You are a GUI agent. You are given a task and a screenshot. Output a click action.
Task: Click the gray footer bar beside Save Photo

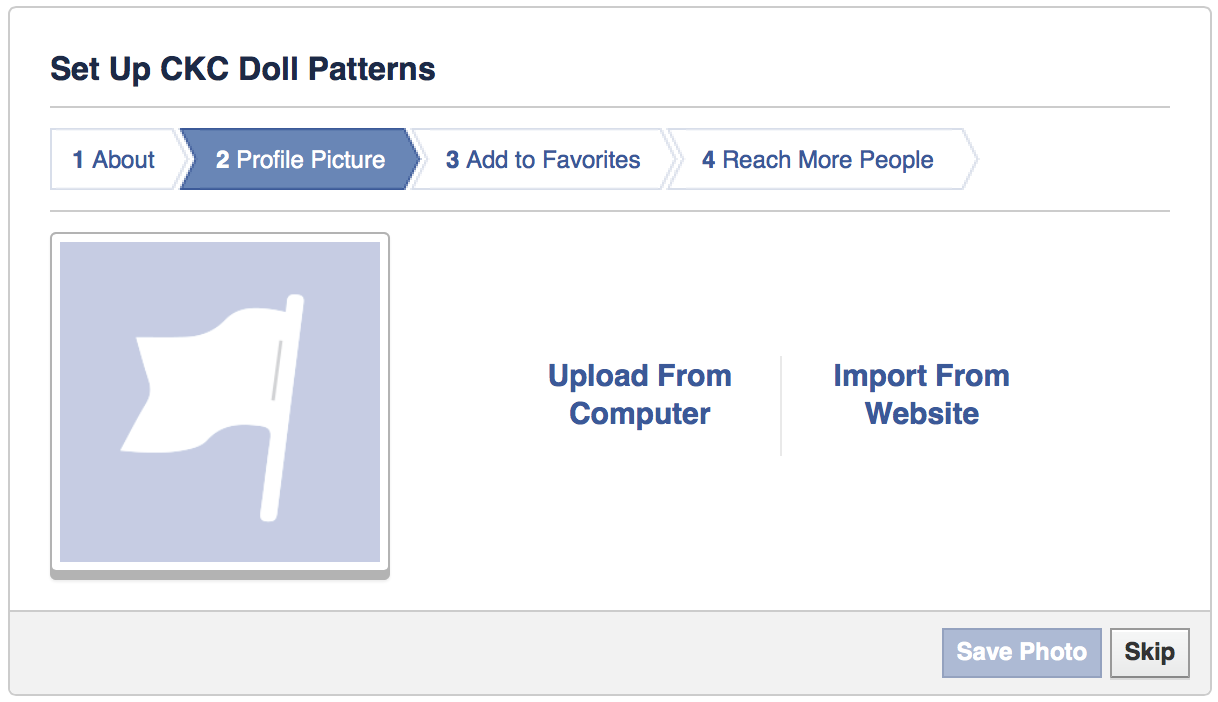tap(475, 652)
